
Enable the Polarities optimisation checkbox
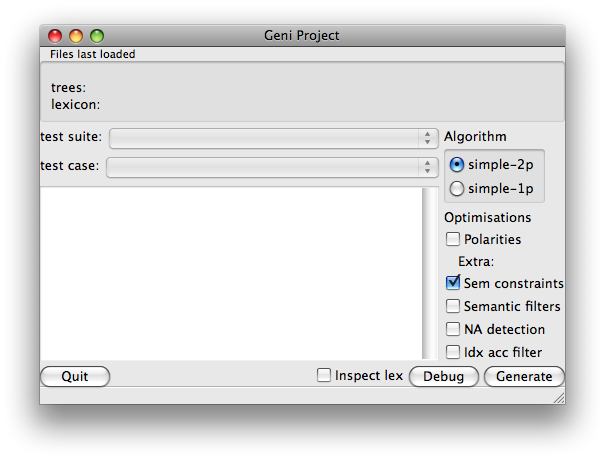(453, 239)
